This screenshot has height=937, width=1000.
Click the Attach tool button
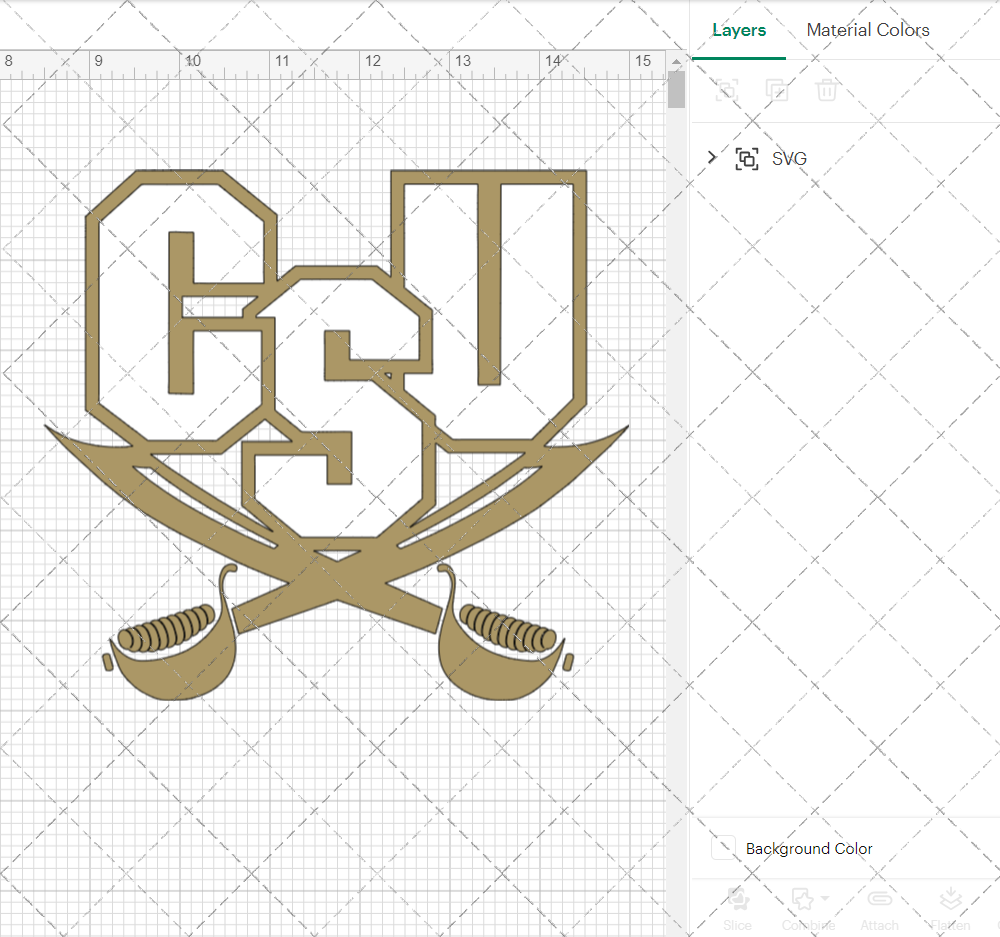pos(879,908)
